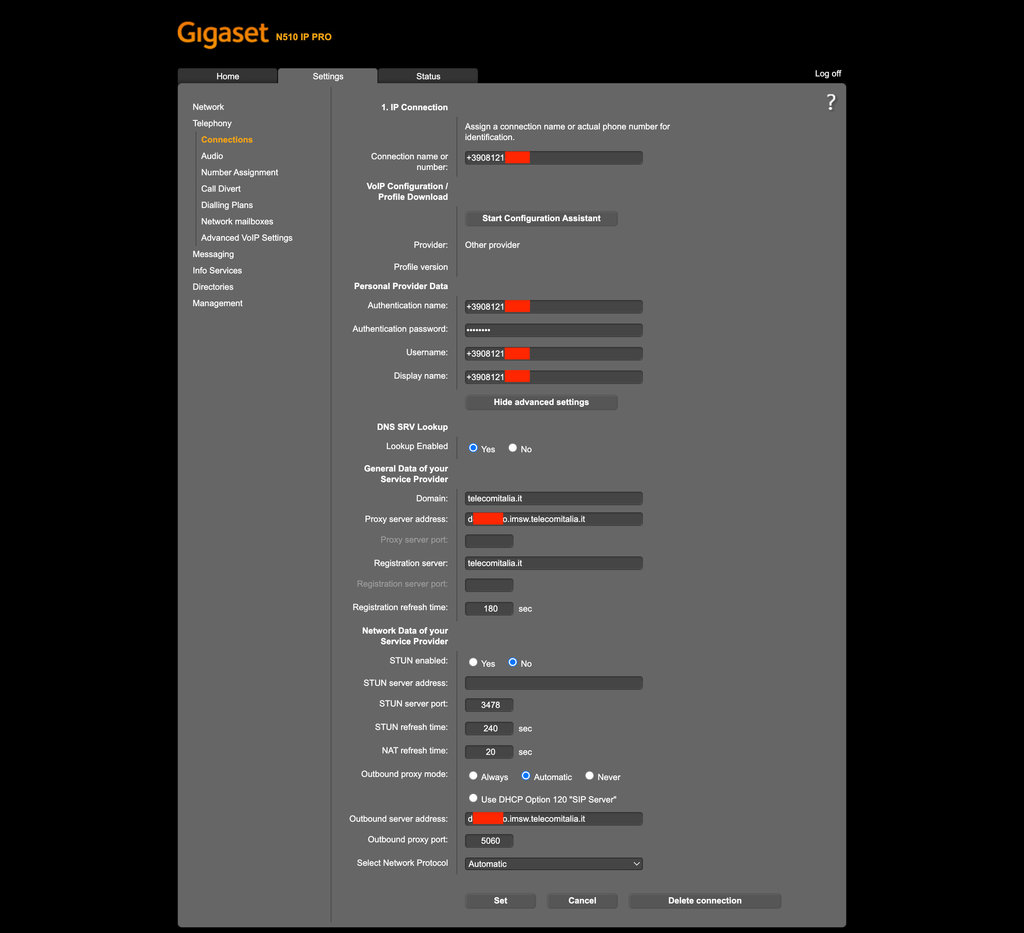The image size is (1024, 933).
Task: Set Outbound proxy mode to Automatic
Action: pyautogui.click(x=526, y=776)
